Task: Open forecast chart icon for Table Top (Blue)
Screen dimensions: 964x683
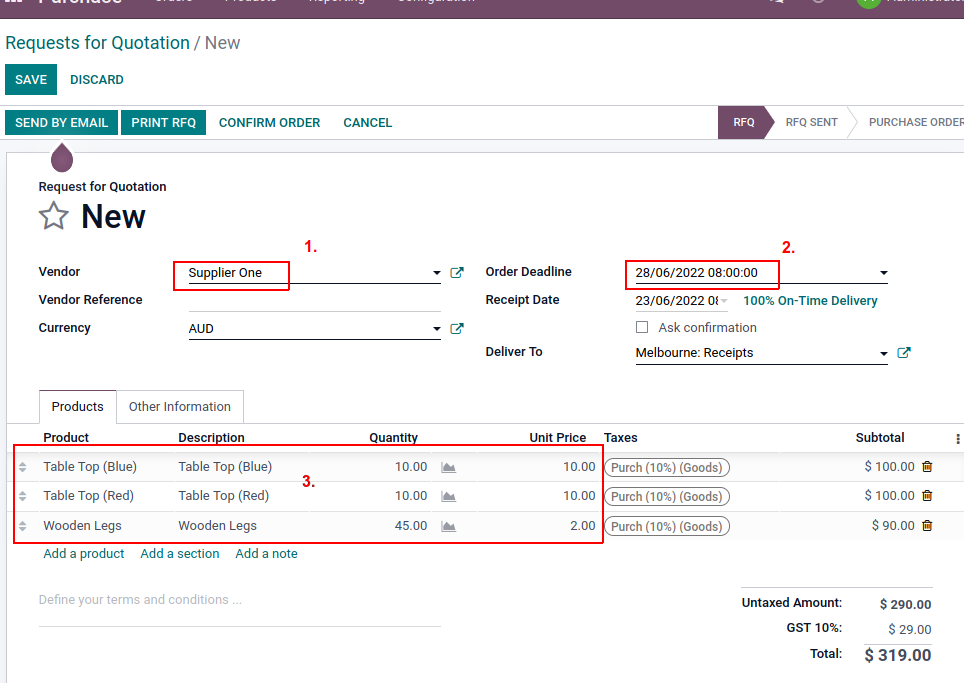Action: click(x=449, y=467)
